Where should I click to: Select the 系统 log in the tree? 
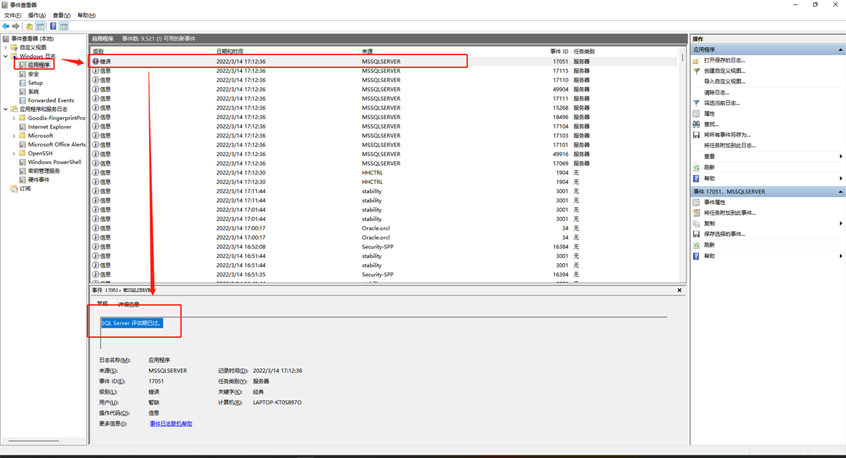pyautogui.click(x=33, y=92)
